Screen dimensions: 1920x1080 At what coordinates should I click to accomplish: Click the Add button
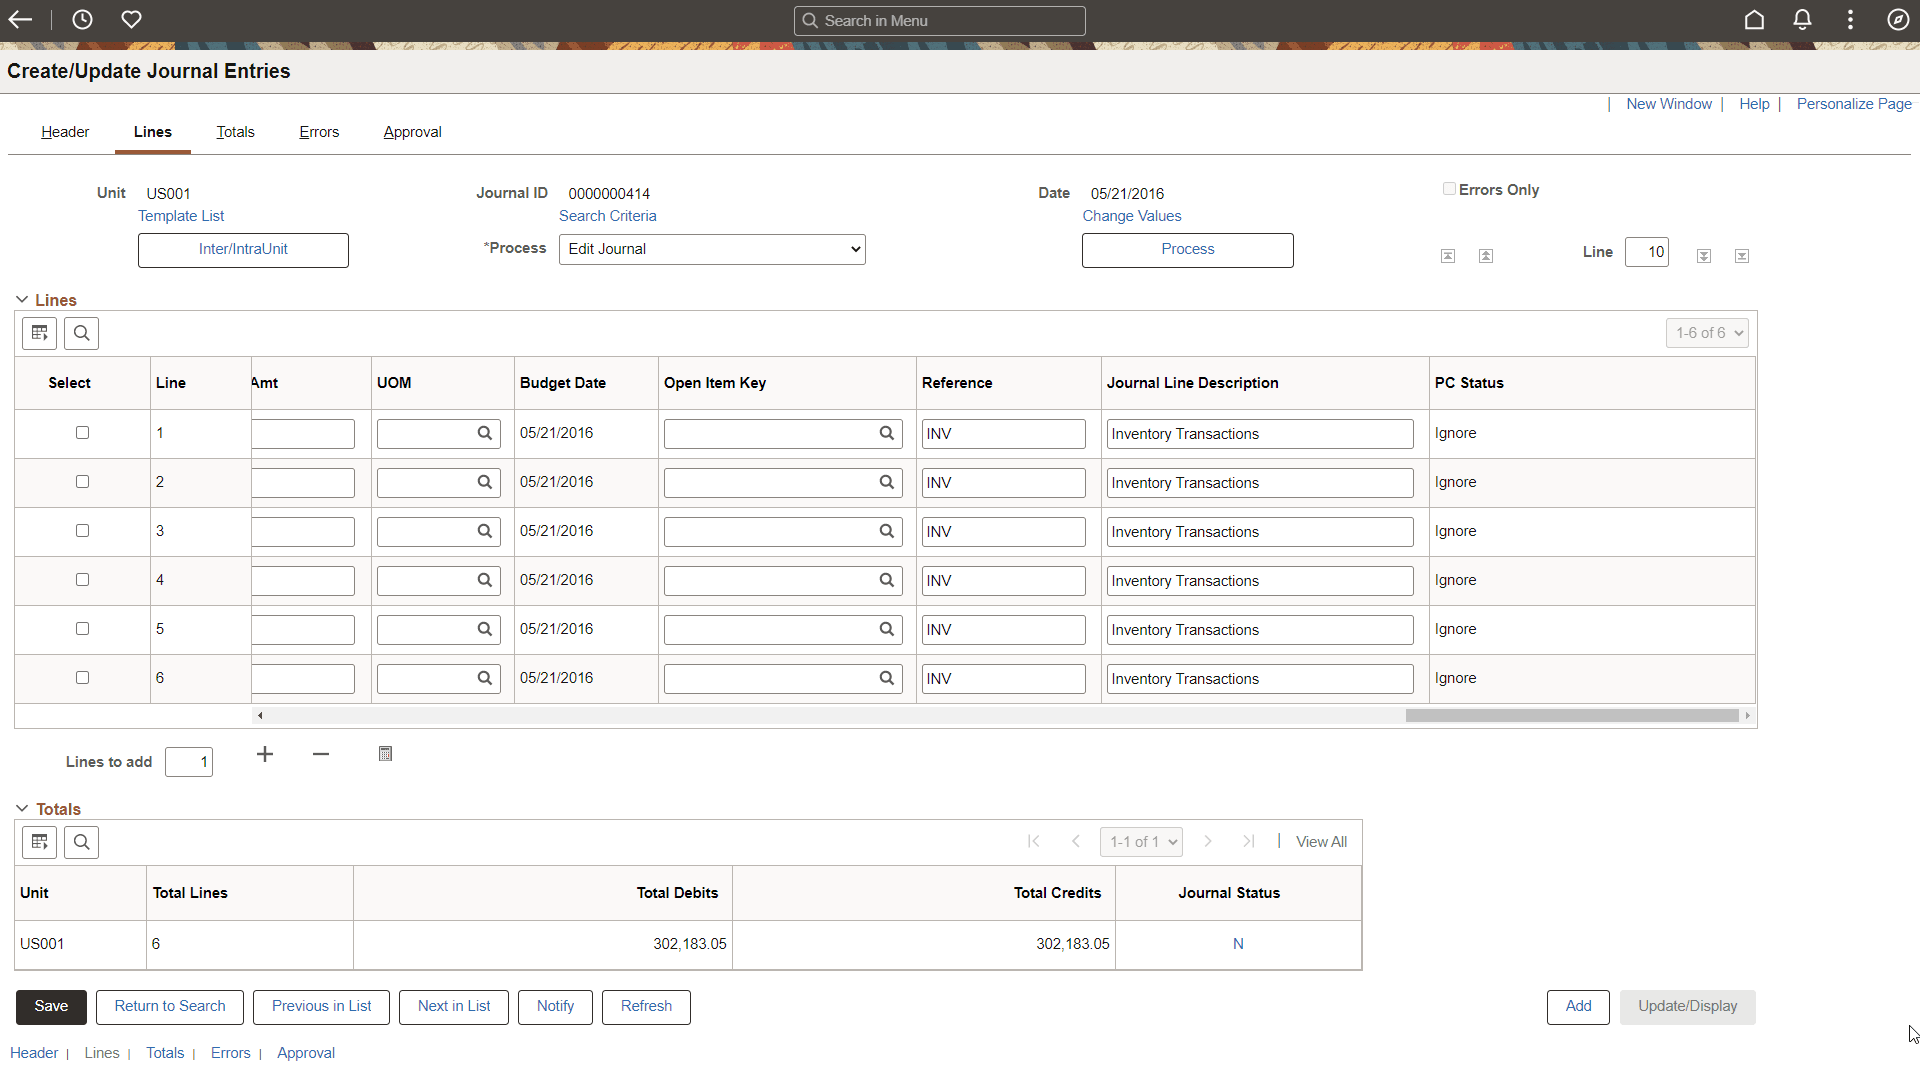pyautogui.click(x=1578, y=1007)
